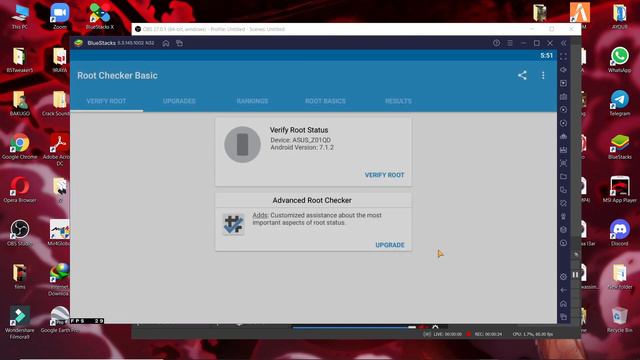This screenshot has height=360, width=640.
Task: Open the Discord desktop shortcut
Action: tap(620, 233)
